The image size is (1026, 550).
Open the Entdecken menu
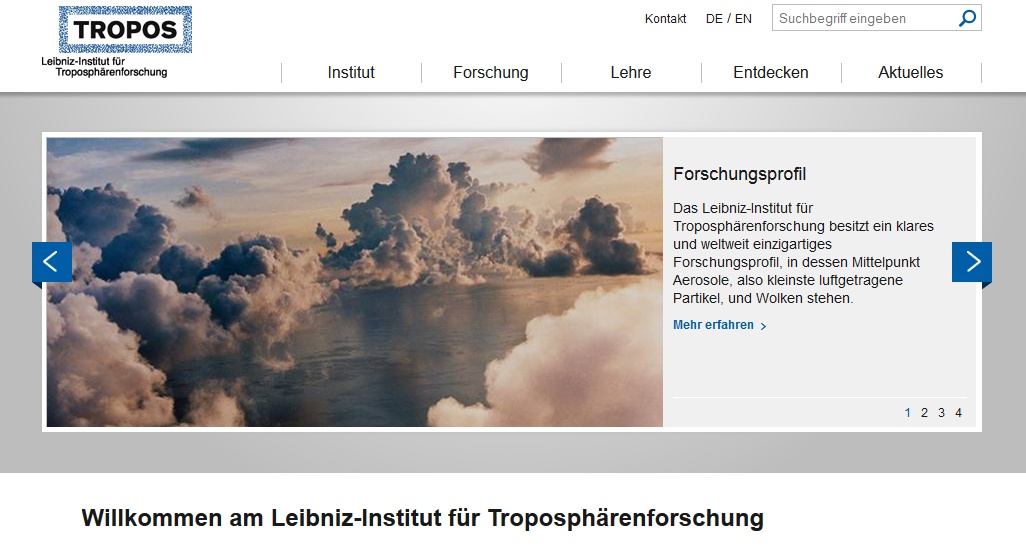(x=771, y=73)
